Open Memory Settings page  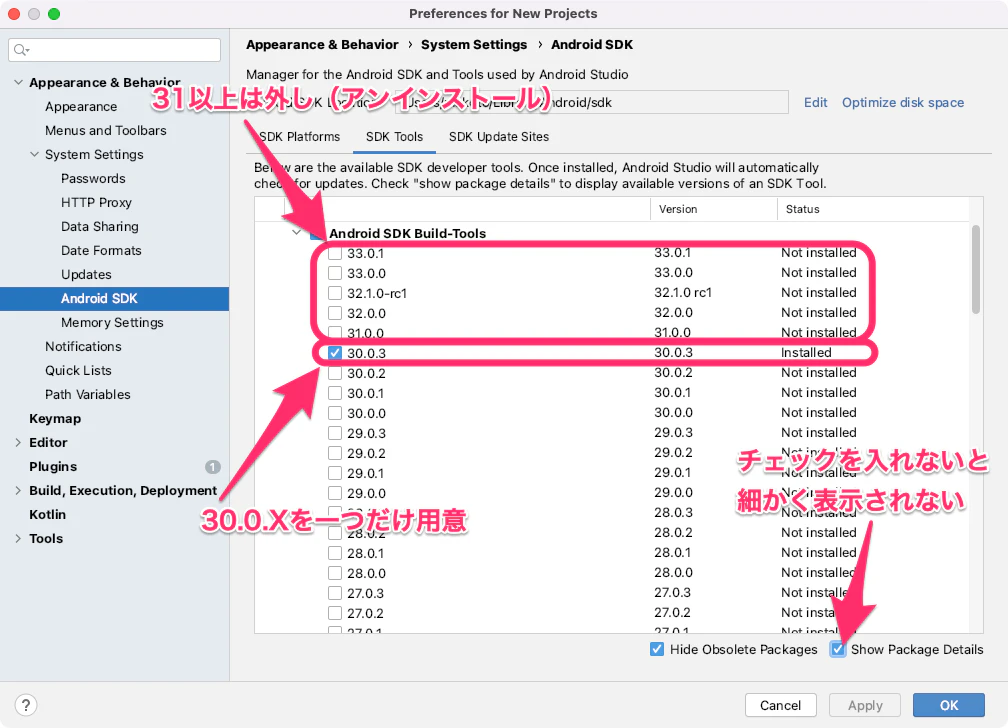pyautogui.click(x=112, y=322)
